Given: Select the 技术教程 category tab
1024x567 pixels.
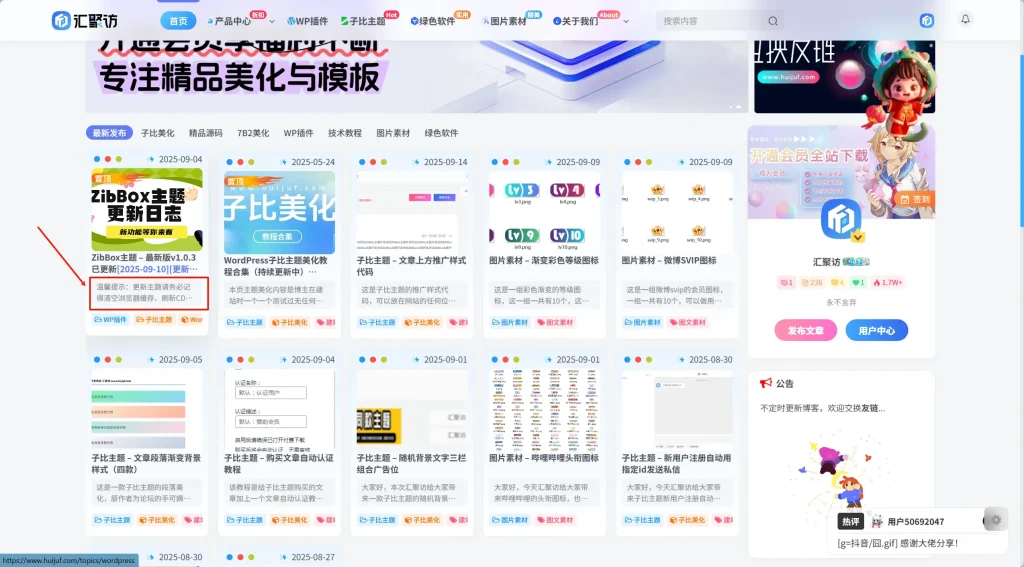Looking at the screenshot, I should [345, 133].
